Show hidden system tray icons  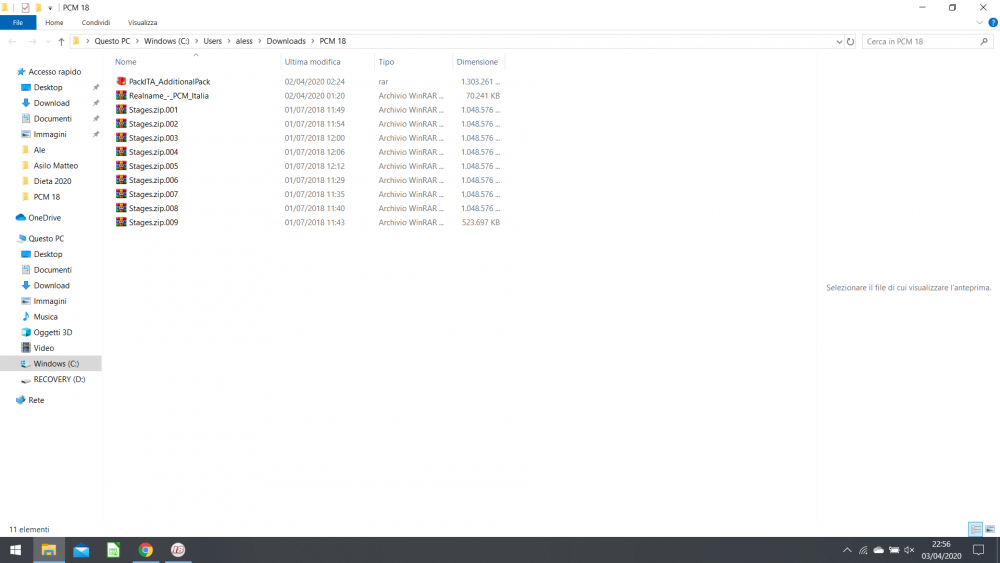(847, 550)
